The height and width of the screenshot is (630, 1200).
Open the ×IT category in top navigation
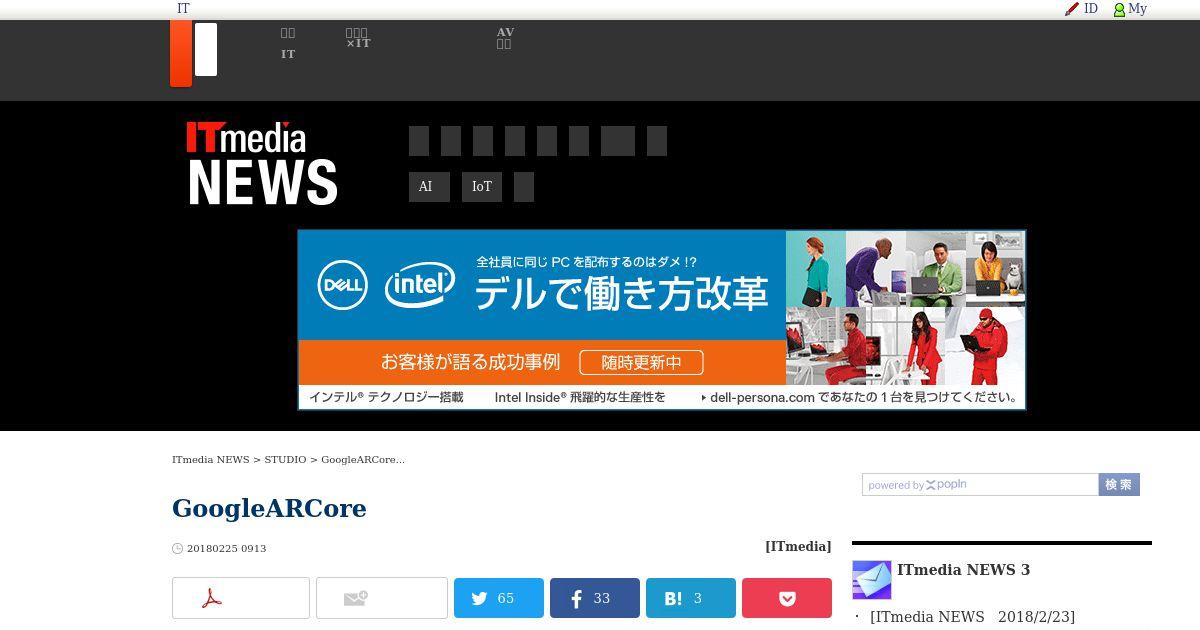(358, 38)
